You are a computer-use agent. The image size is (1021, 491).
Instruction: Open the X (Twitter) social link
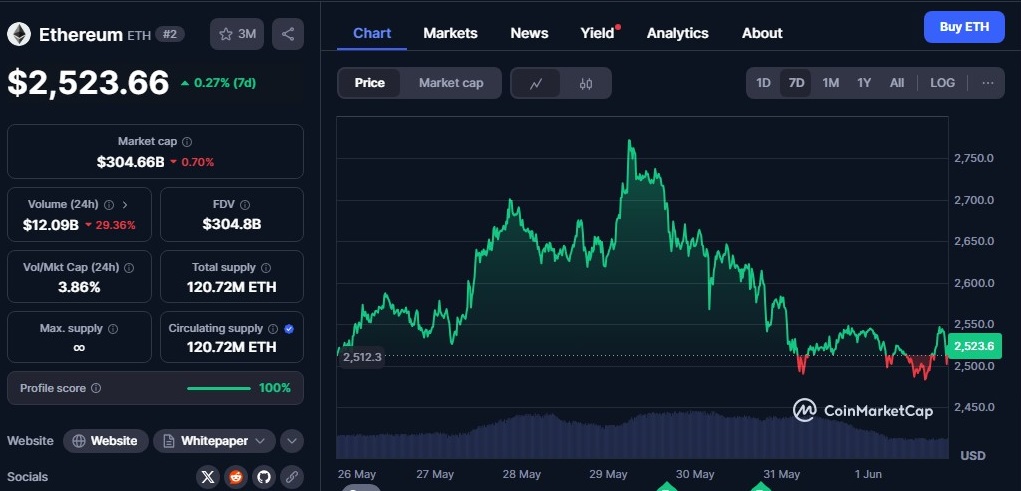[x=208, y=477]
